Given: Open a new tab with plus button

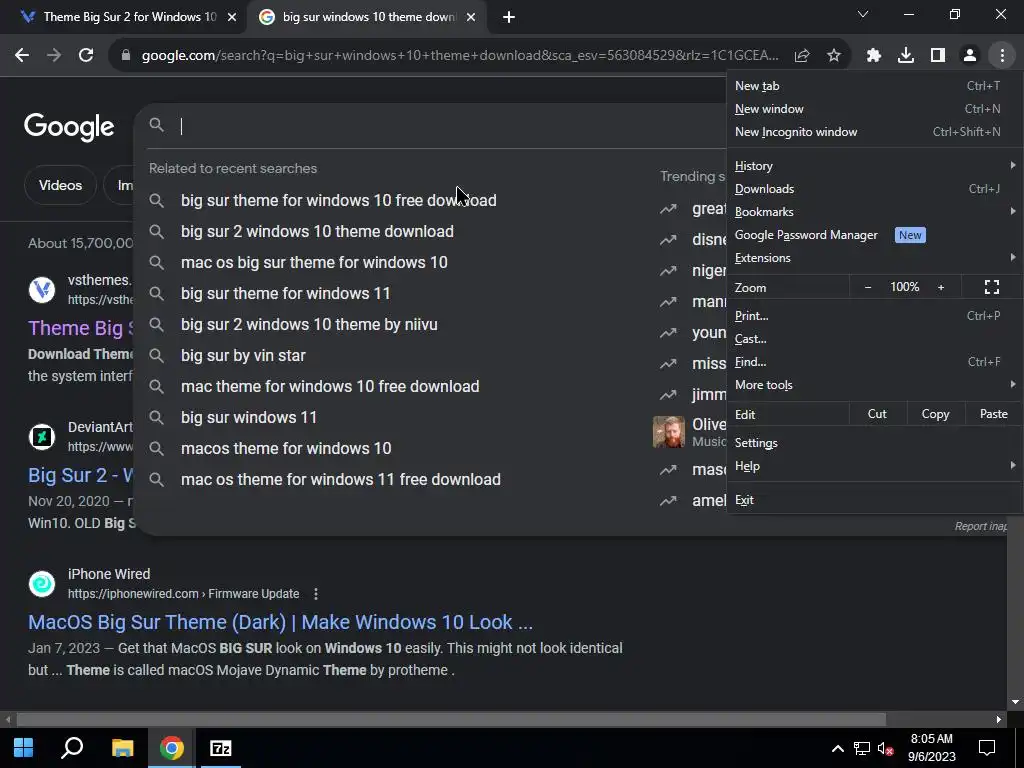Looking at the screenshot, I should [x=509, y=17].
